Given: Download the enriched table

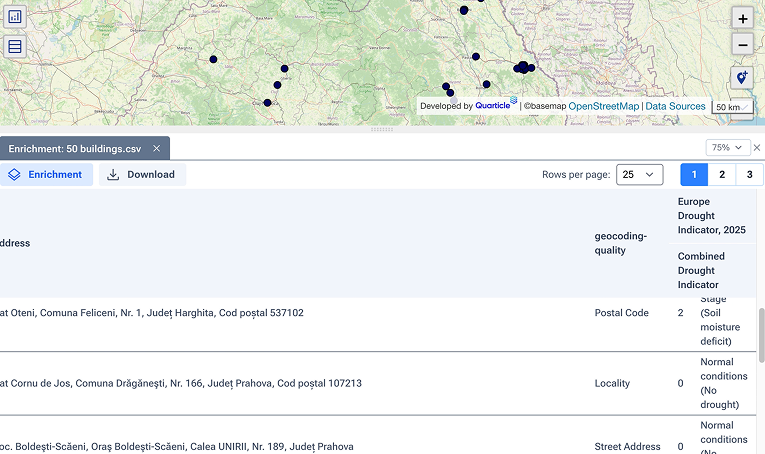Looking at the screenshot, I should (x=142, y=175).
